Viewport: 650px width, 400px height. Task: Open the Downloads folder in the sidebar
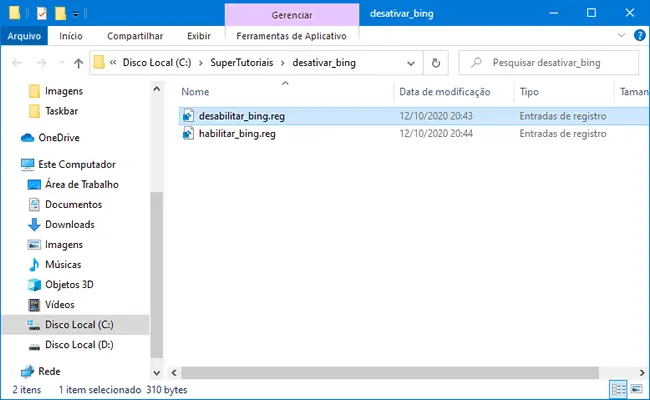point(69,224)
